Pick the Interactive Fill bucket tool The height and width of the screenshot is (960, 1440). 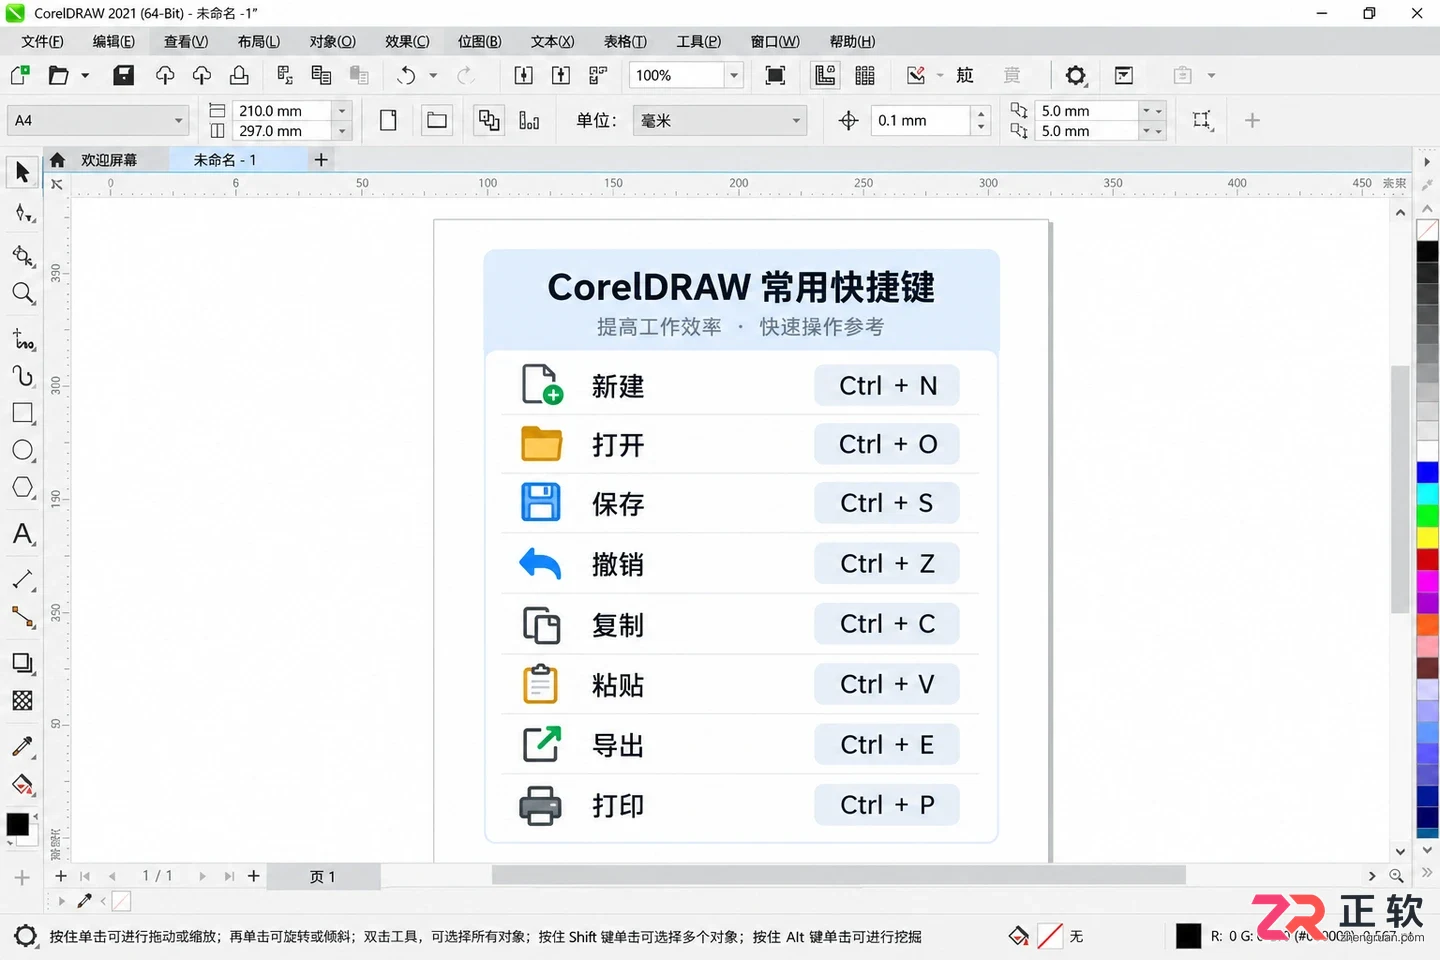click(22, 785)
